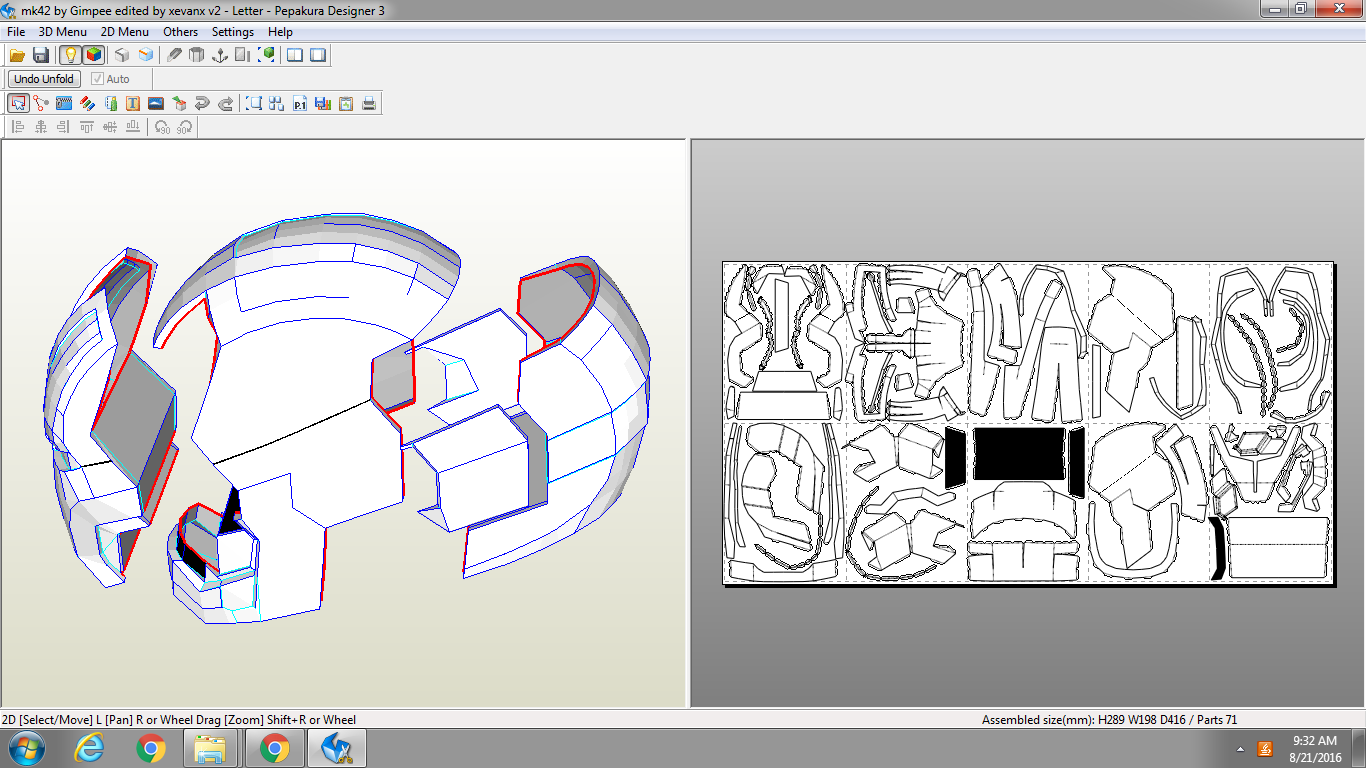Viewport: 1366px width, 768px height.
Task: Click the grey cube Unfold icon
Action: pos(122,55)
